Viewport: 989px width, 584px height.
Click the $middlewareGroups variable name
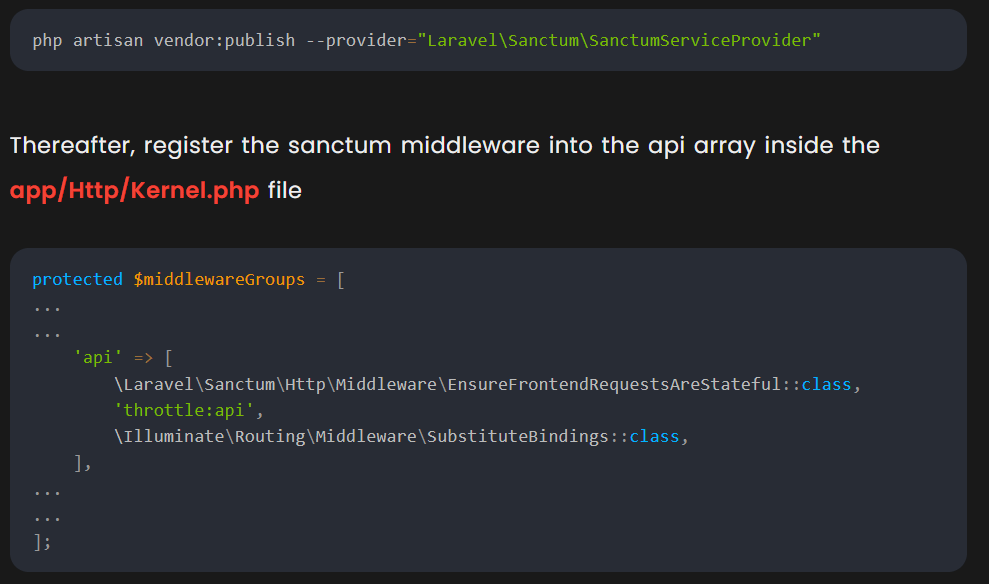[219, 279]
